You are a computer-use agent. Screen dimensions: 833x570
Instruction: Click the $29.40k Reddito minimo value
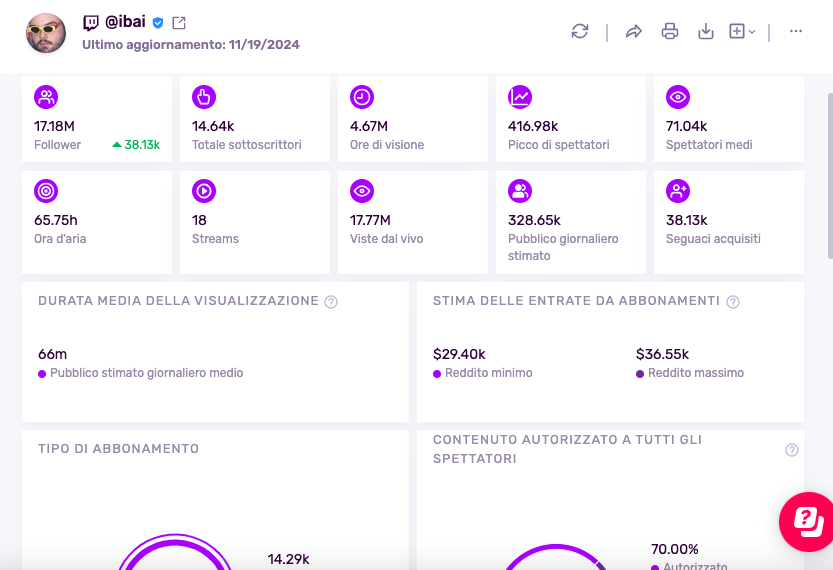coord(459,354)
